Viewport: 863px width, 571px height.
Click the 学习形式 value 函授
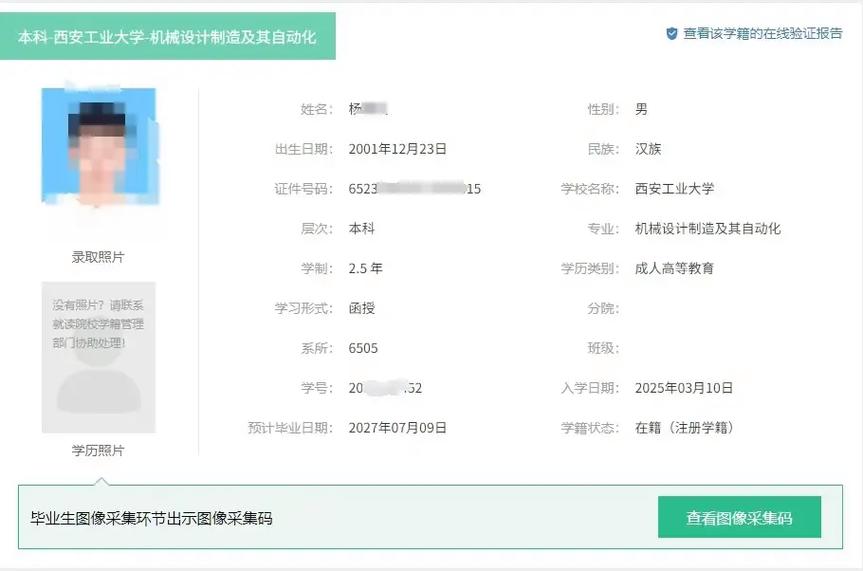(x=362, y=308)
